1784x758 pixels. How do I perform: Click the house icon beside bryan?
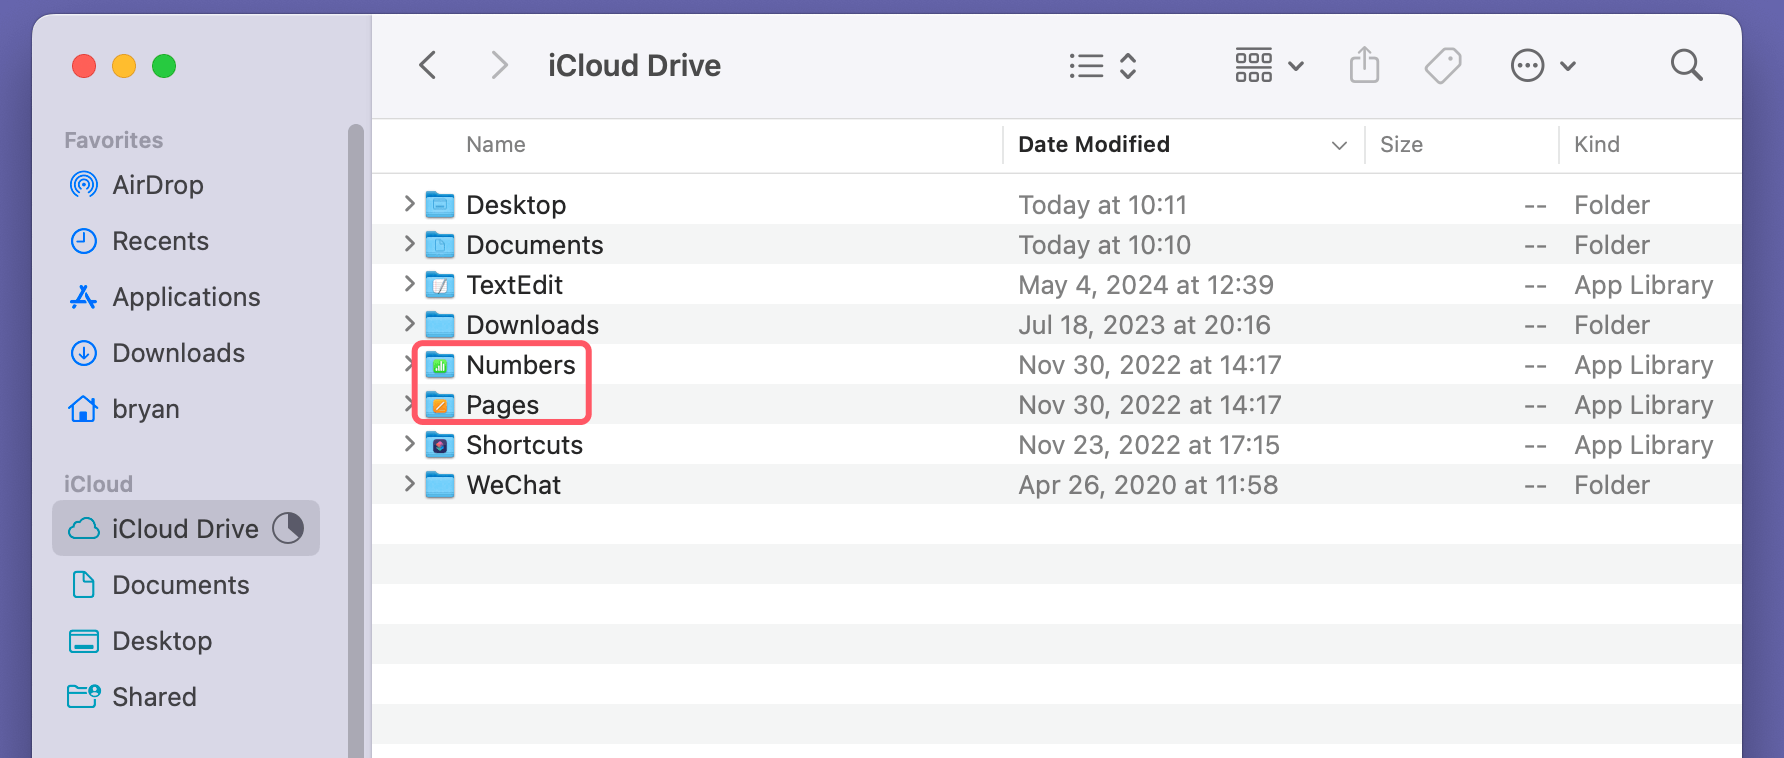click(84, 409)
